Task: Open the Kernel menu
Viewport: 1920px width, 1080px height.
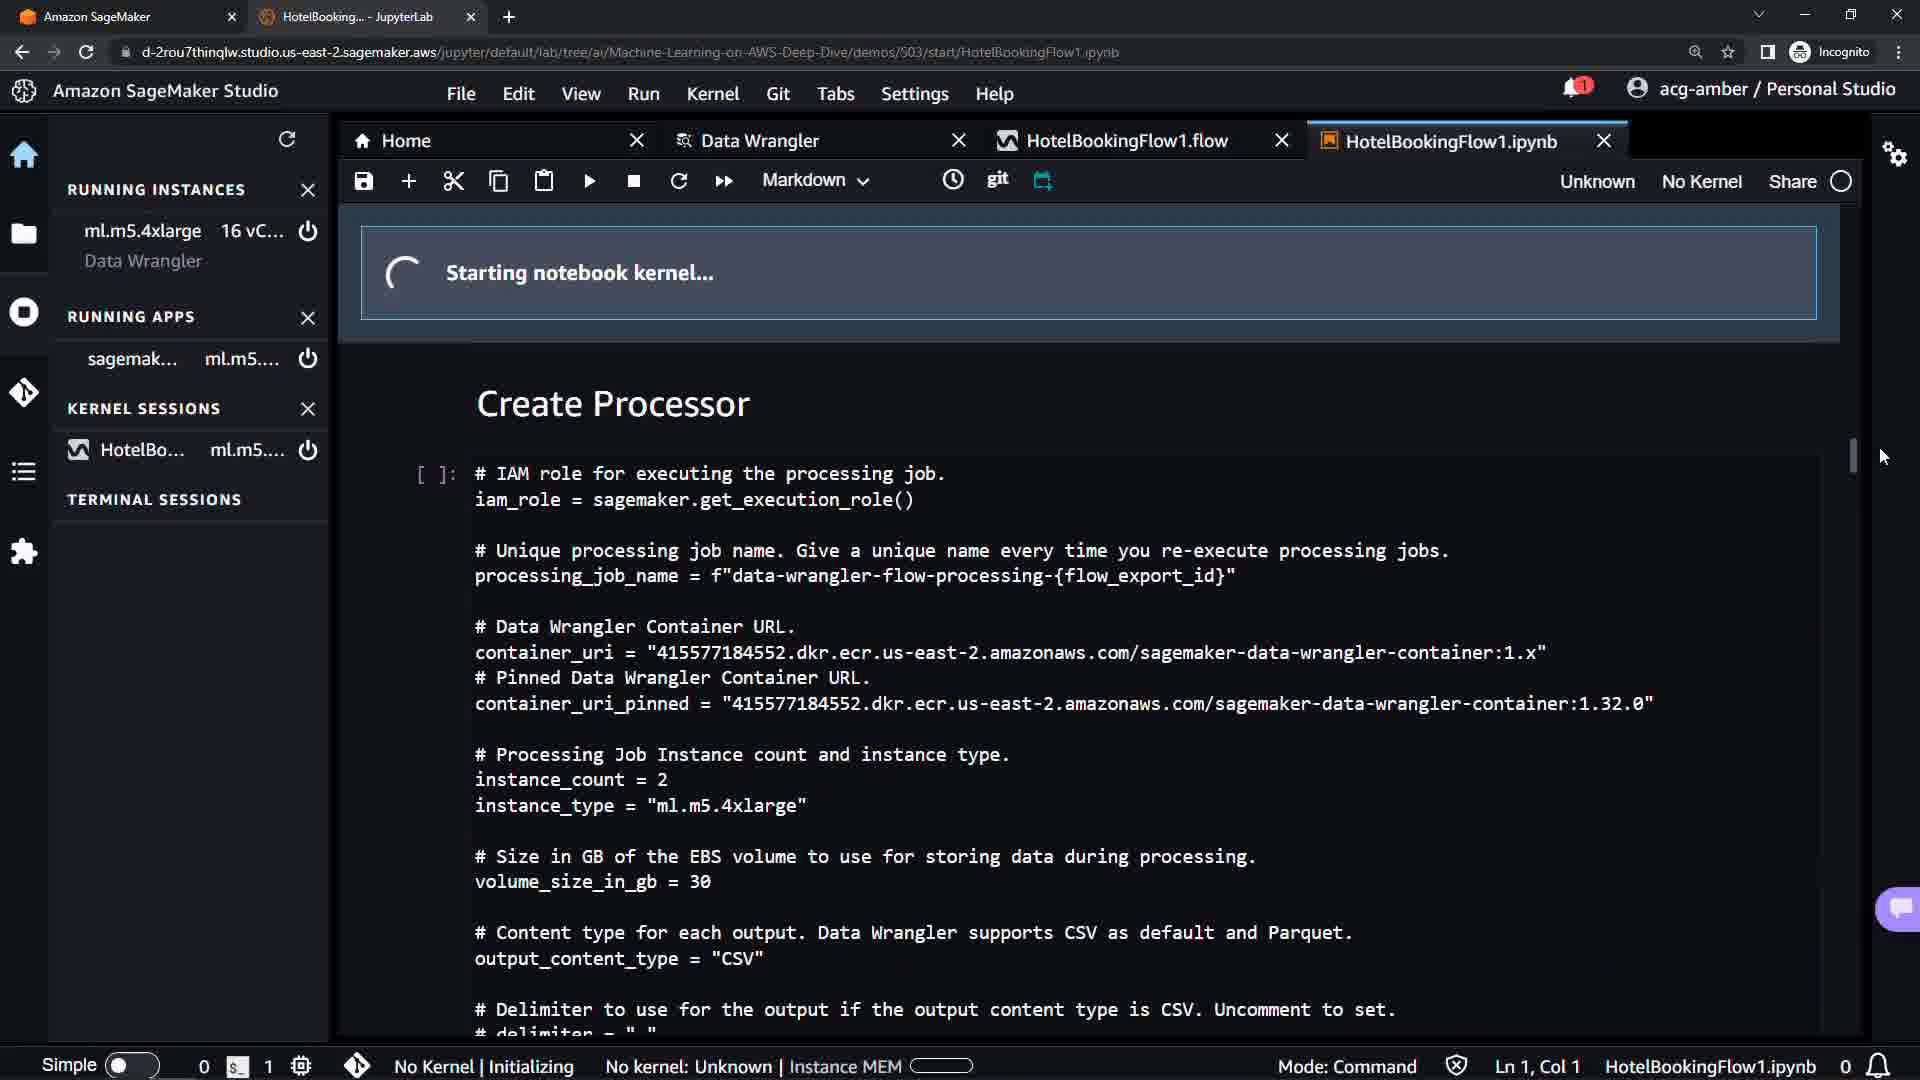Action: pos(712,93)
